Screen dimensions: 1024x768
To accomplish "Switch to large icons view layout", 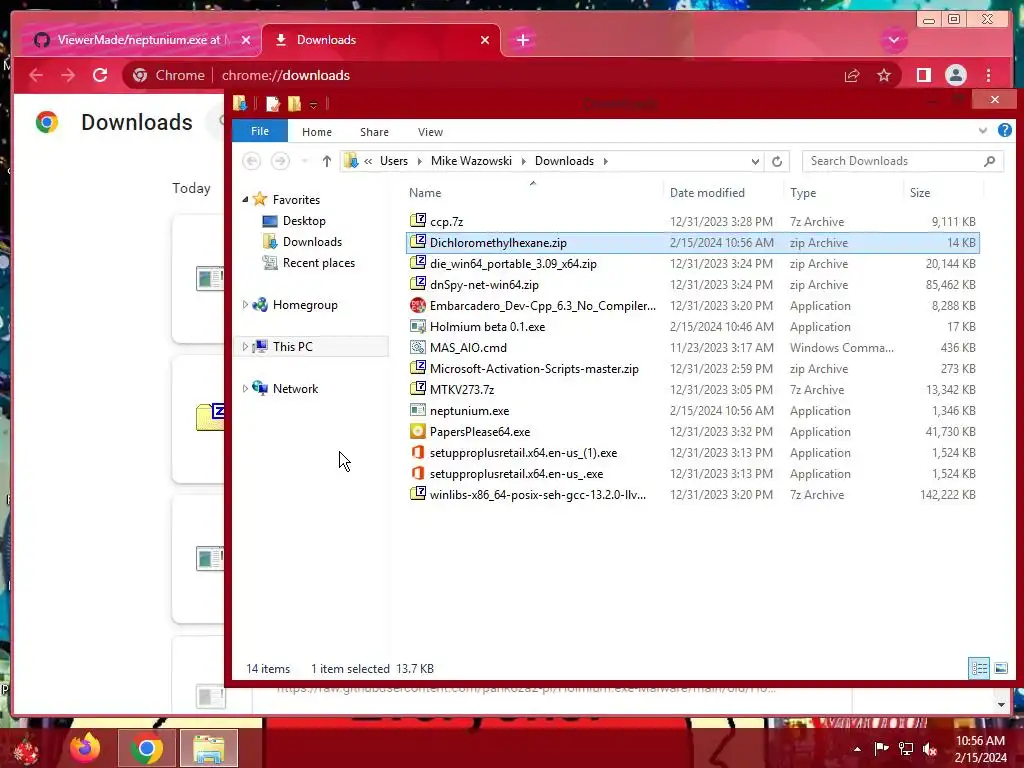I will coord(1000,668).
